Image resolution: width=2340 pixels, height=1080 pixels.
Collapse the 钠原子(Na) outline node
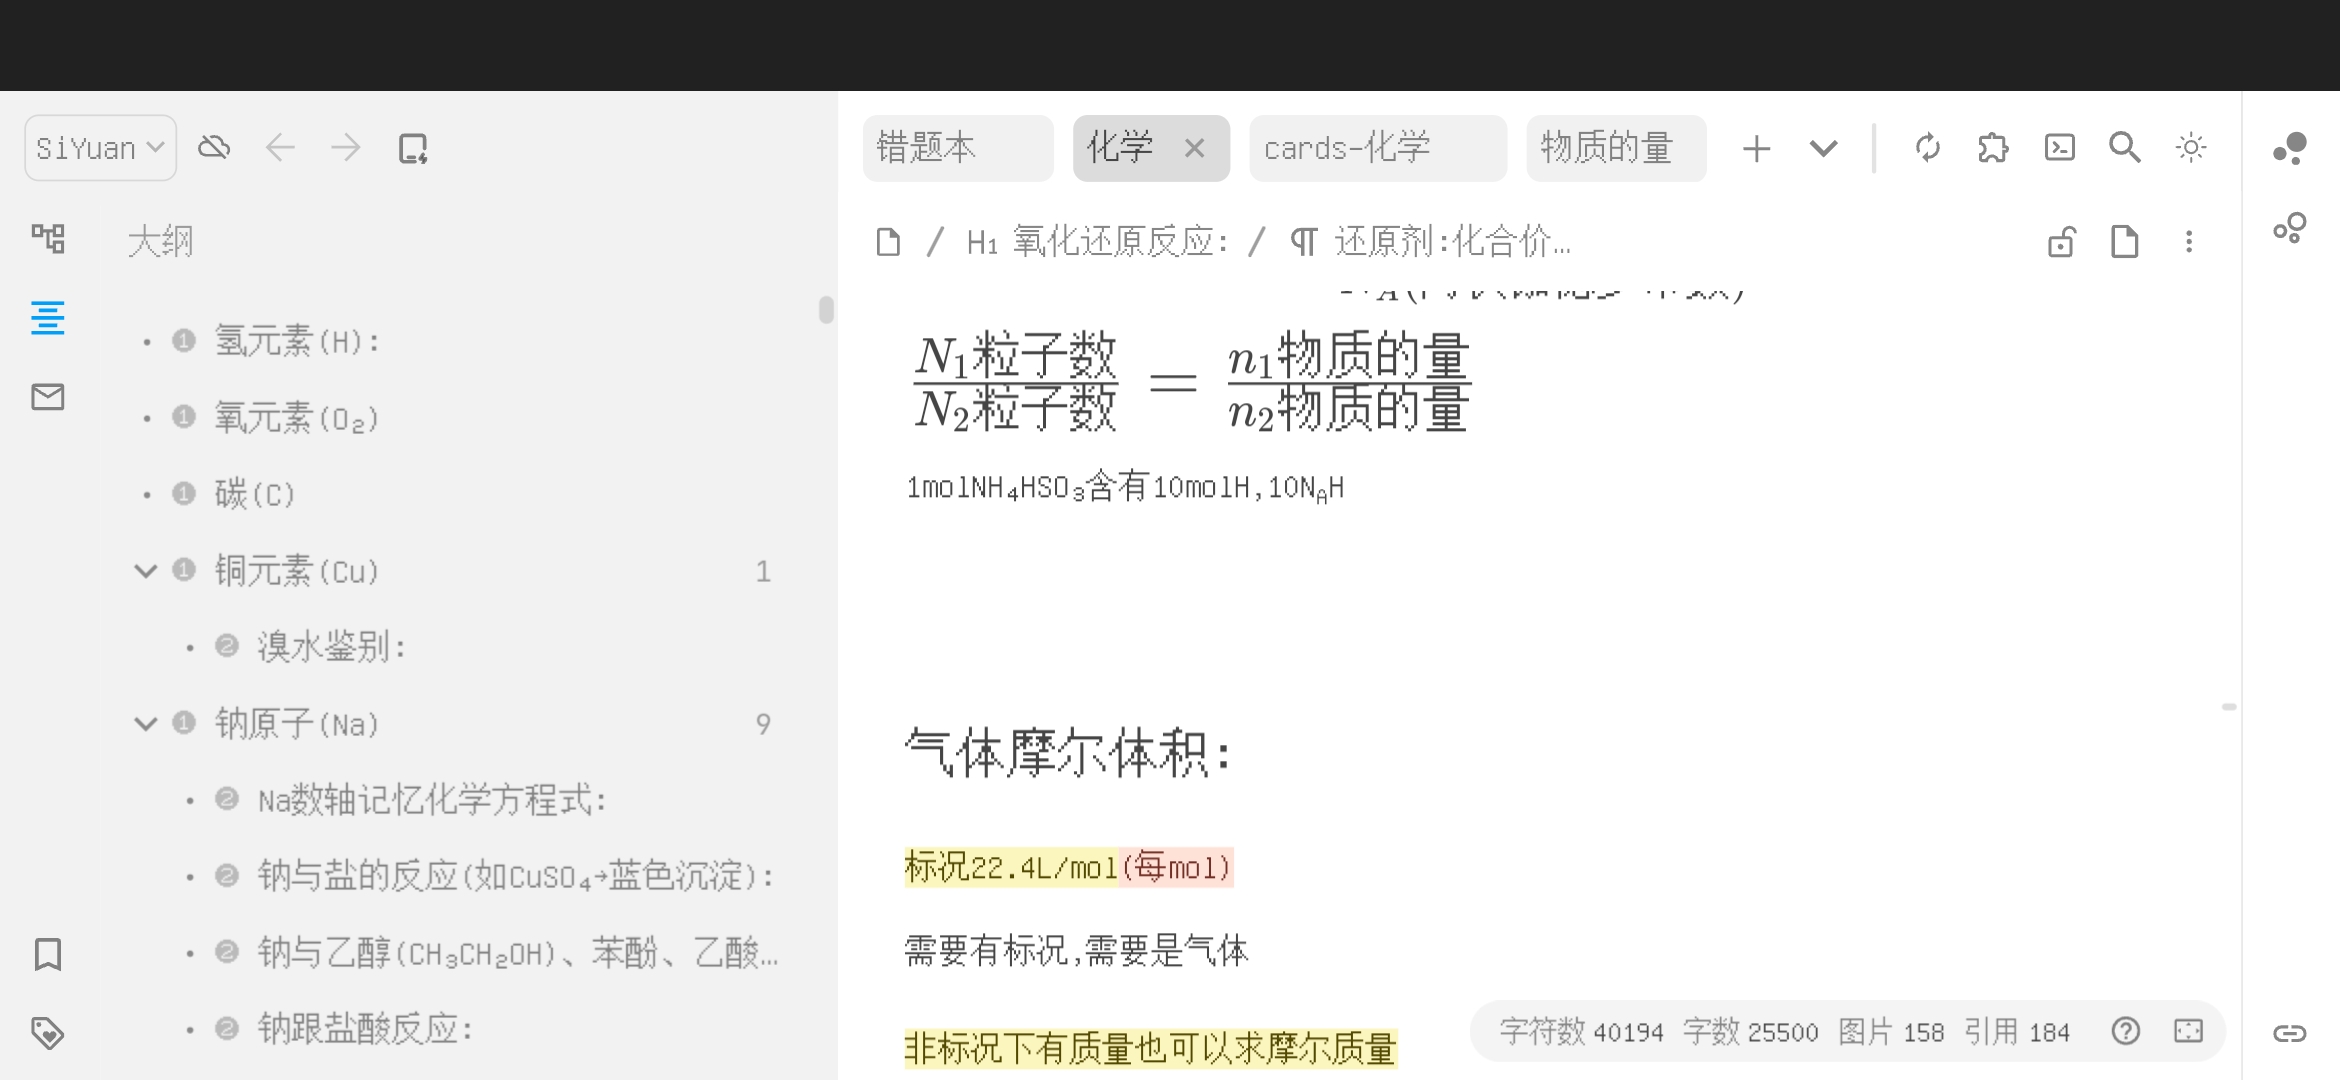(145, 723)
